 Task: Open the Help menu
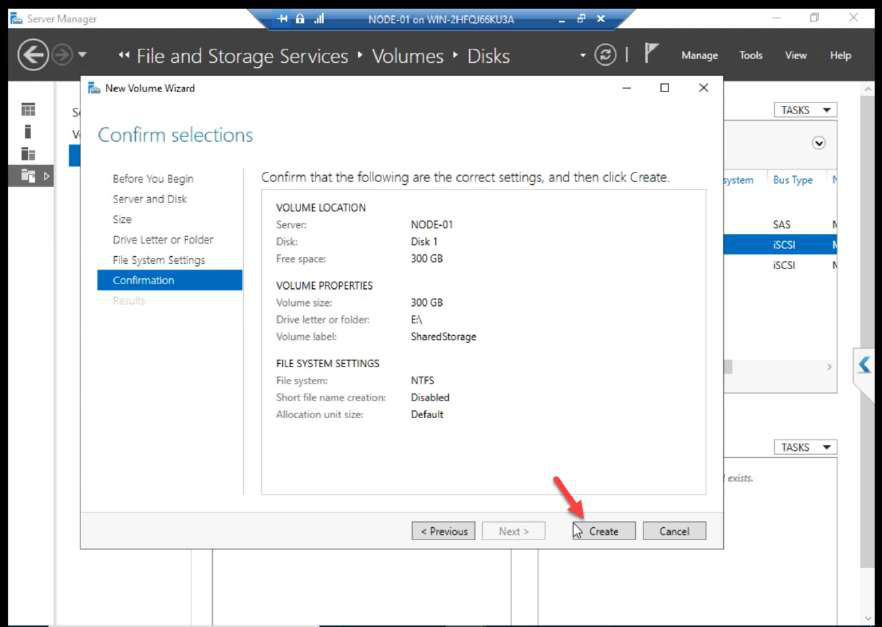coord(840,55)
